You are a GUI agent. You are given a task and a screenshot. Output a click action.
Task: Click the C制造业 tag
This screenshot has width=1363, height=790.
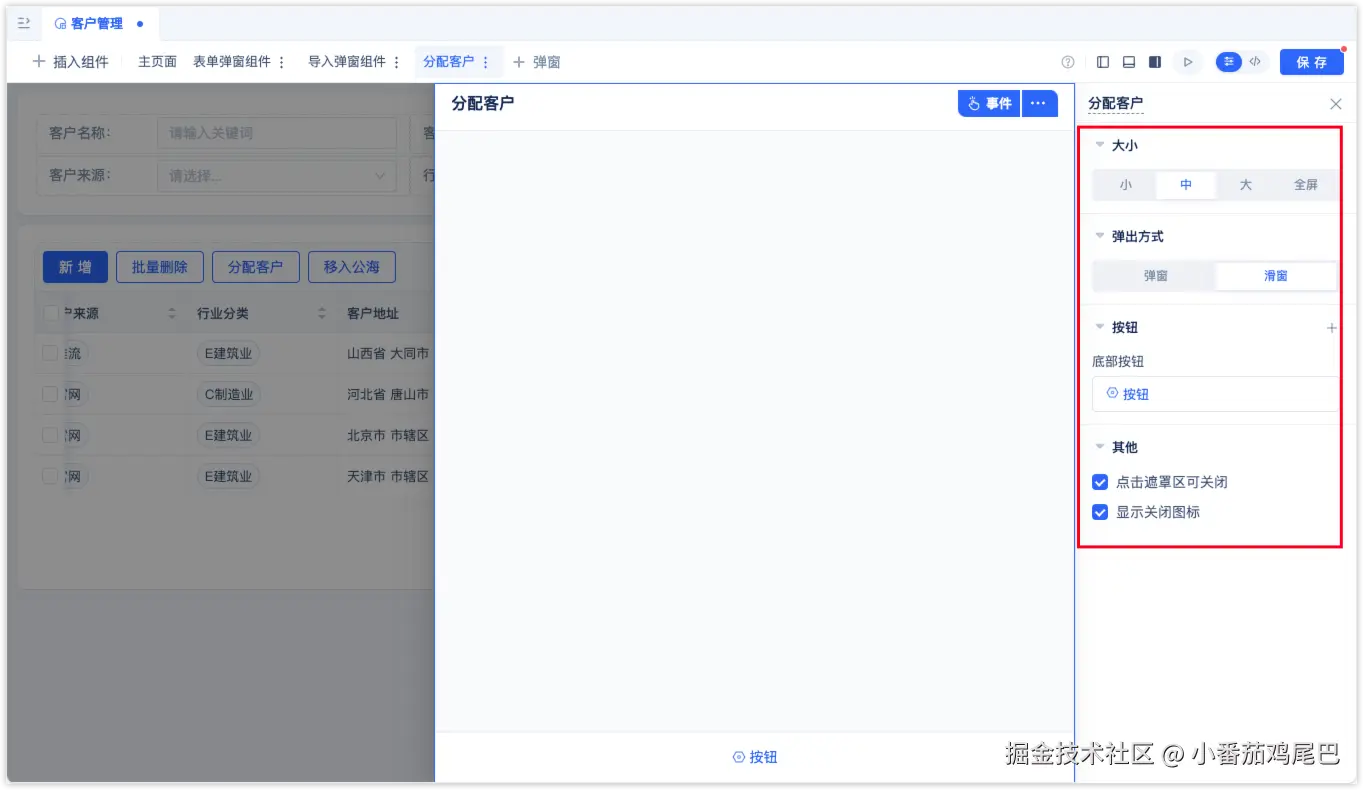click(x=229, y=394)
